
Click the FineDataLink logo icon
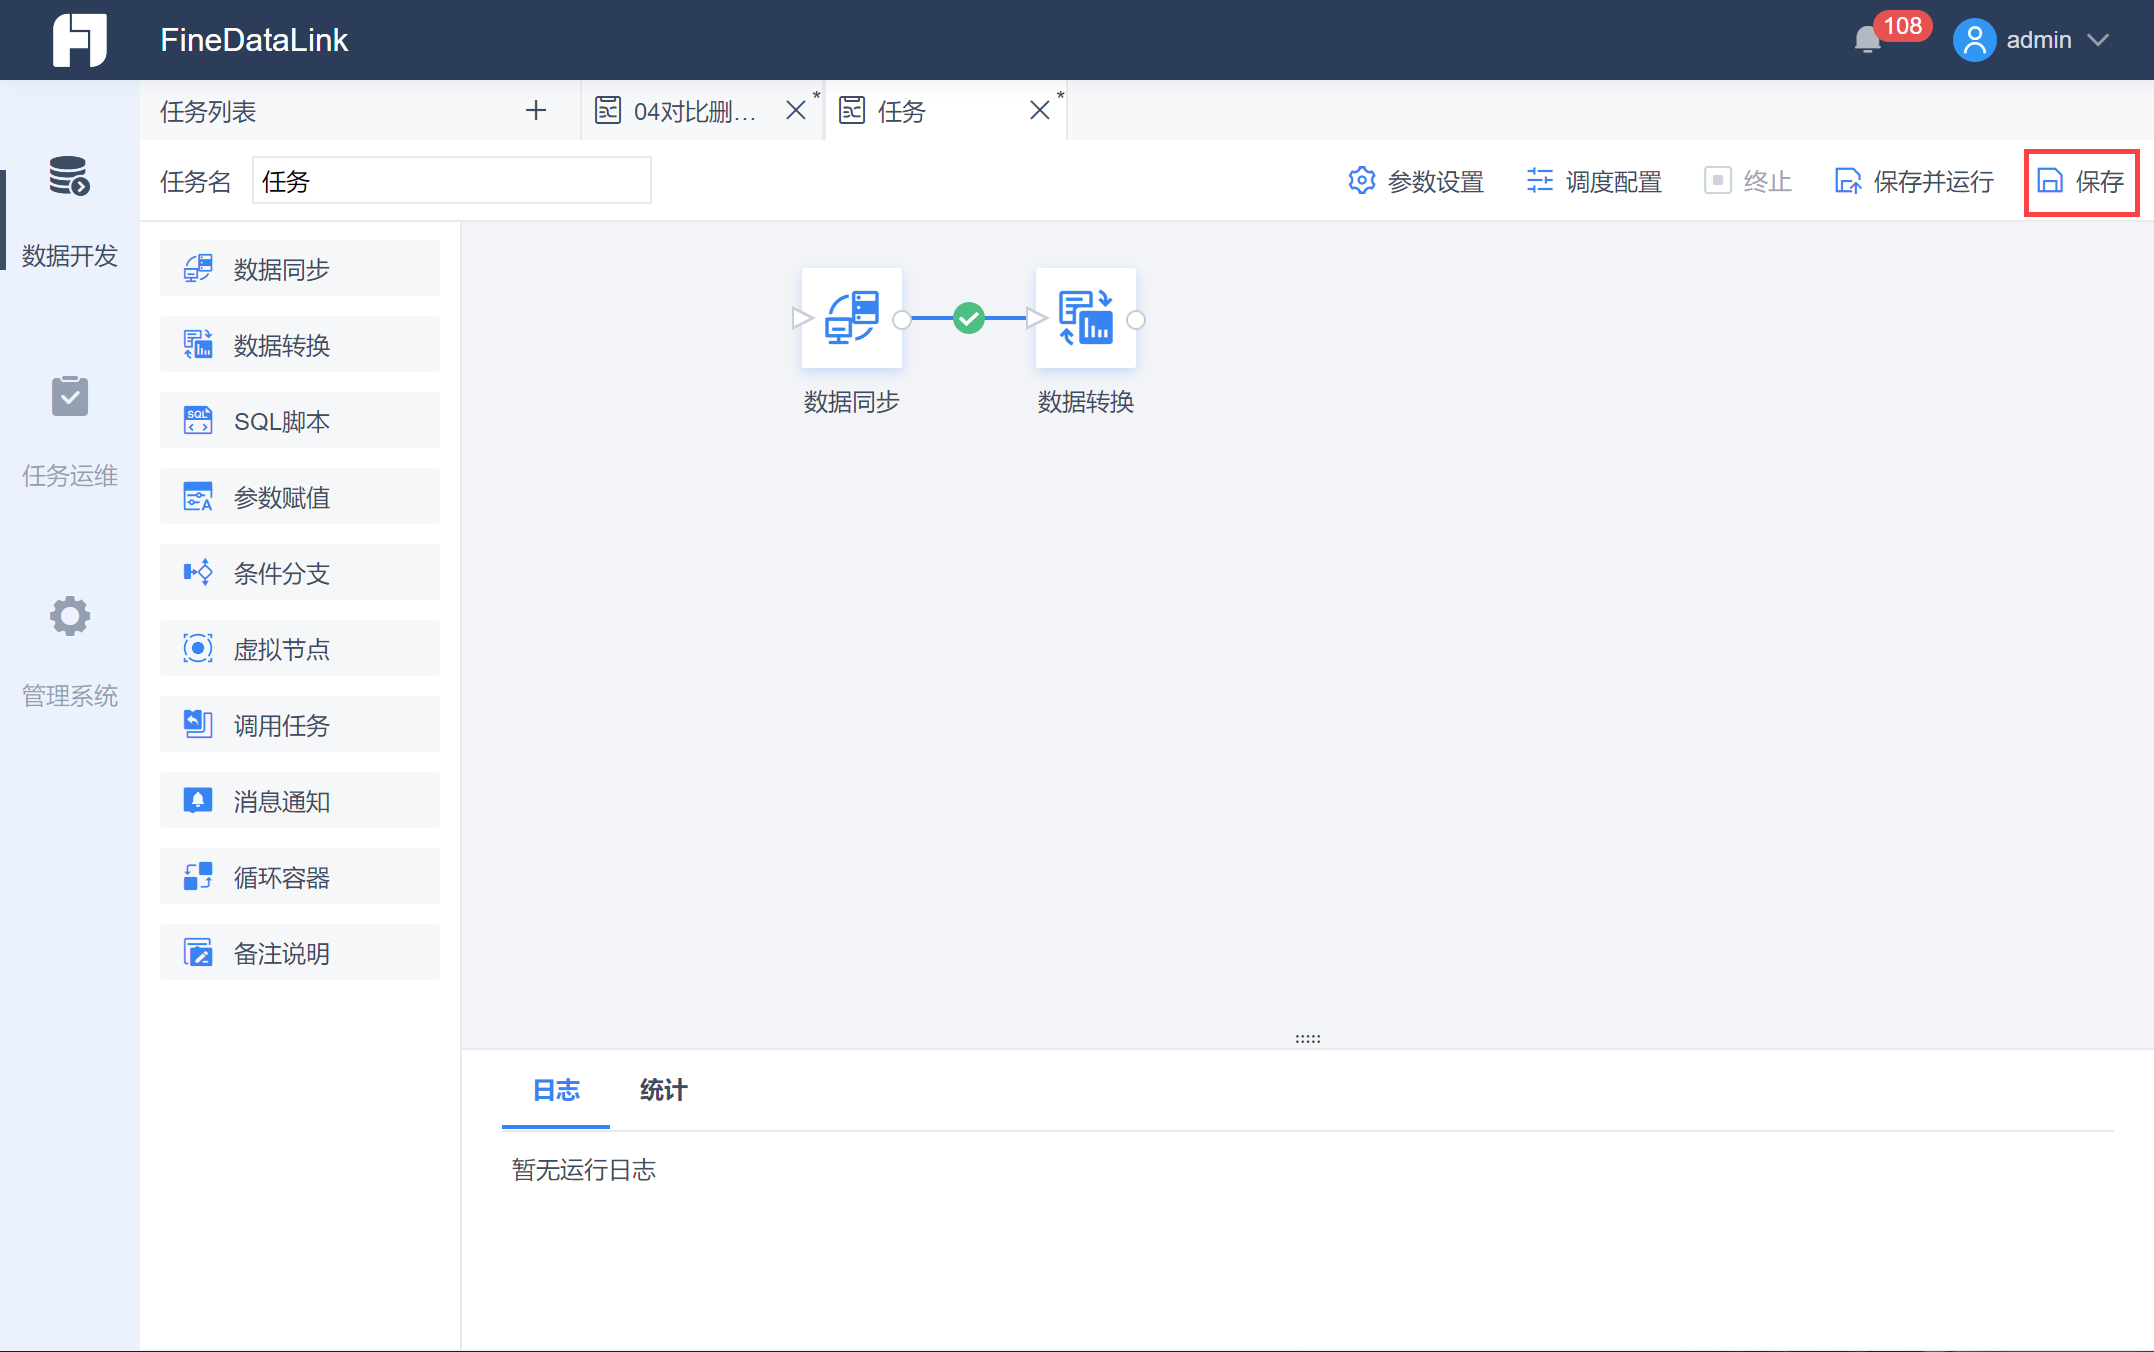pyautogui.click(x=80, y=40)
